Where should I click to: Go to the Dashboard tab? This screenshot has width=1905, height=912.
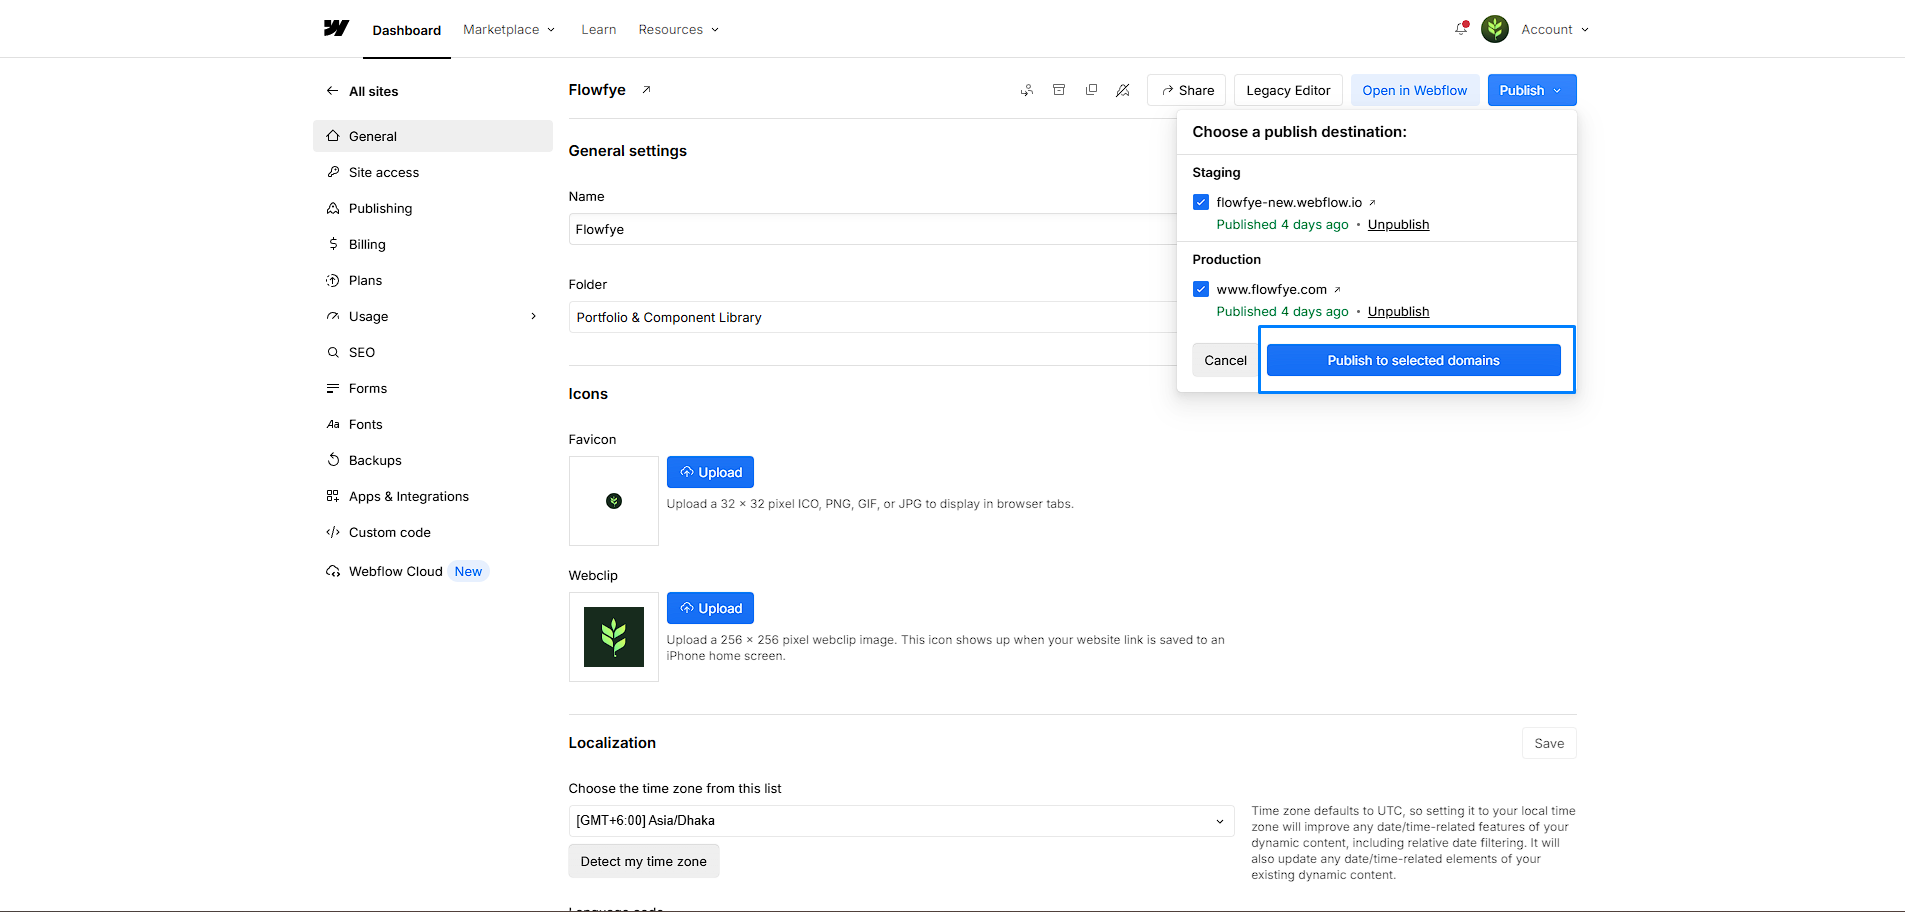[x=406, y=30]
